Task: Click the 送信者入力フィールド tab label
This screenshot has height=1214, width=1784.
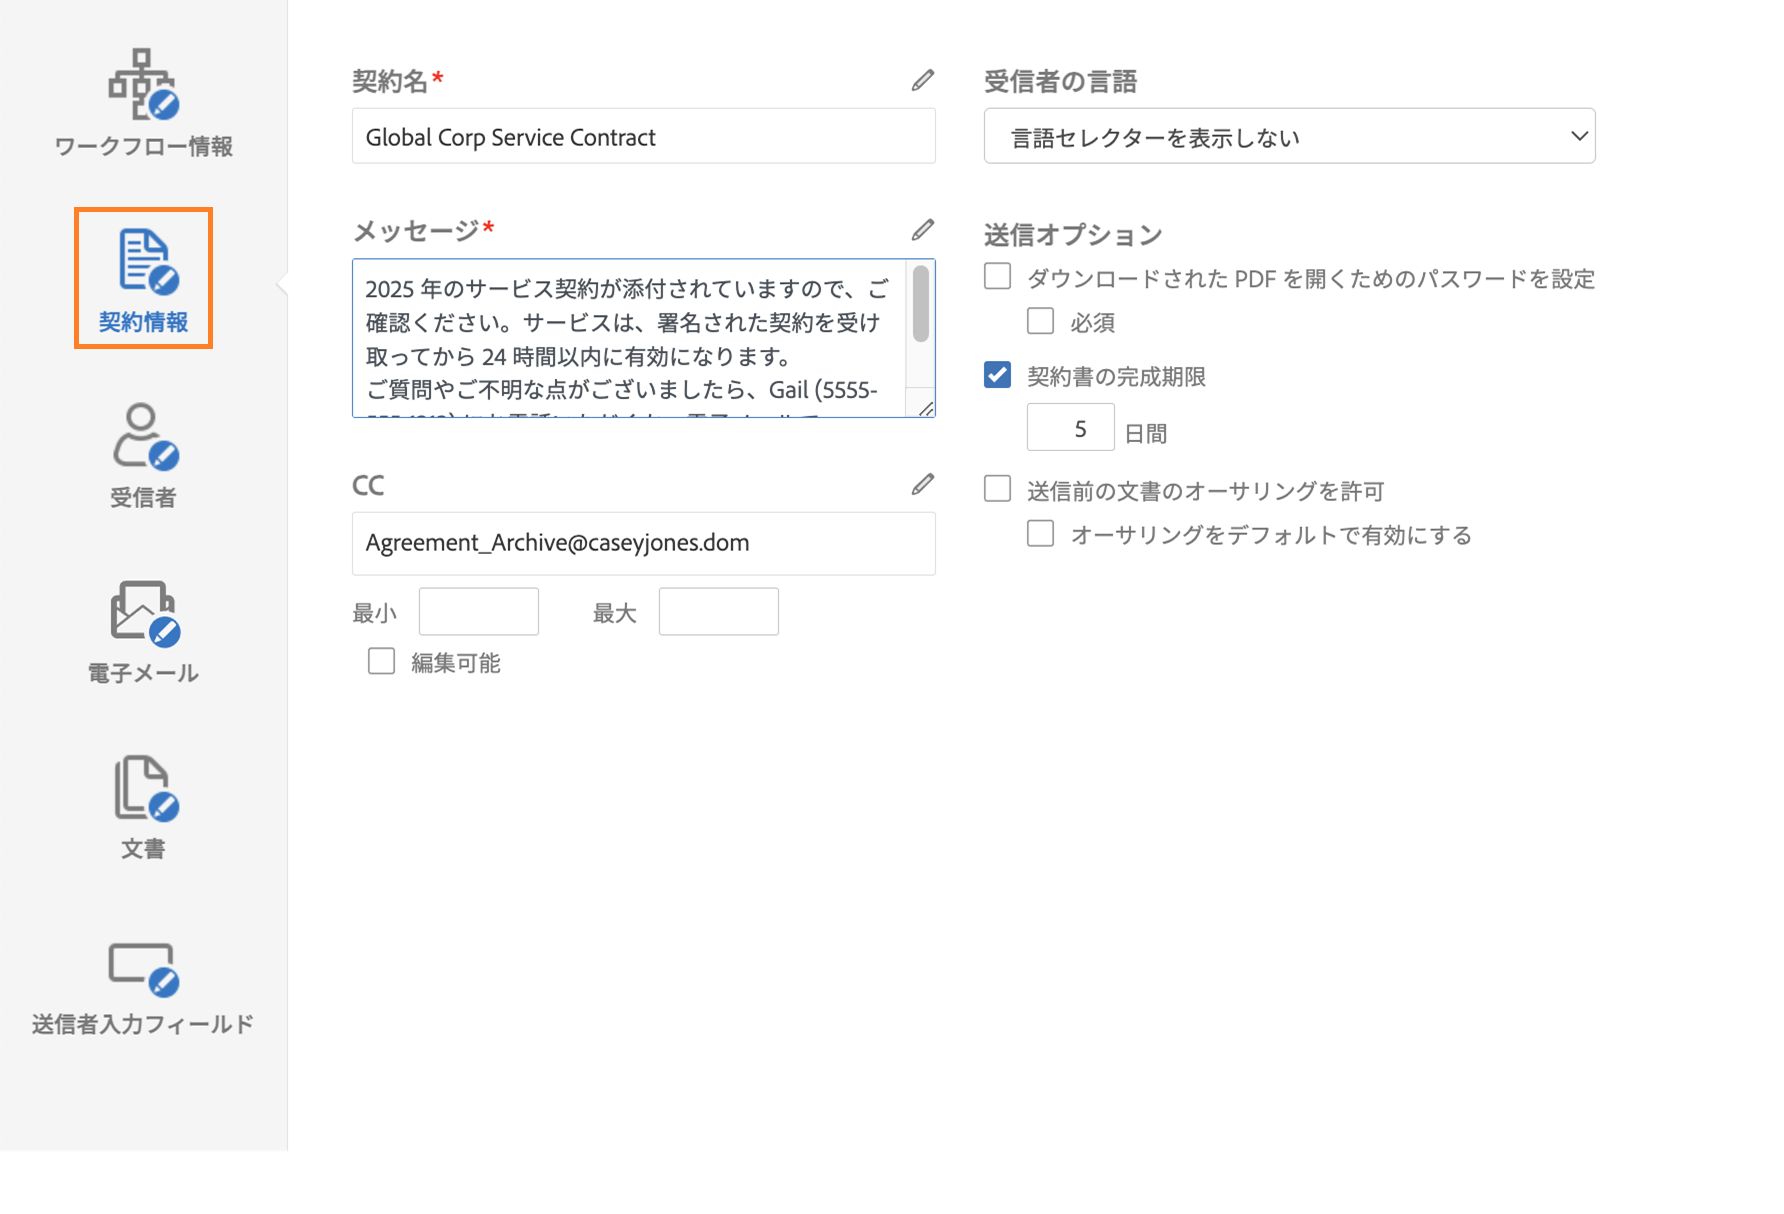Action: pyautogui.click(x=143, y=1024)
